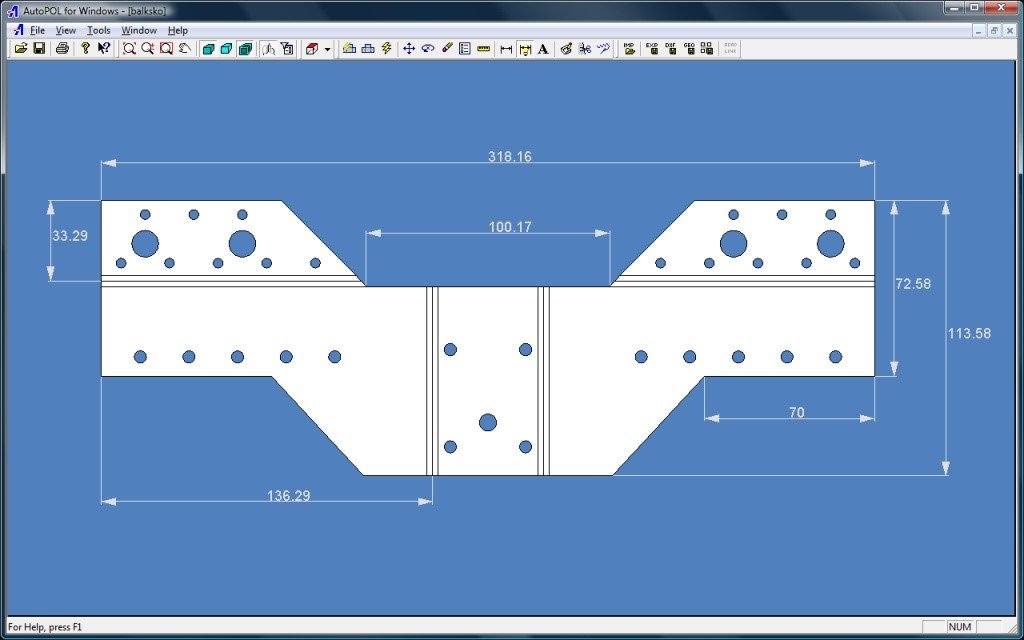Click the blue flange block icon
Viewport: 1024px width, 640px height.
[368, 48]
